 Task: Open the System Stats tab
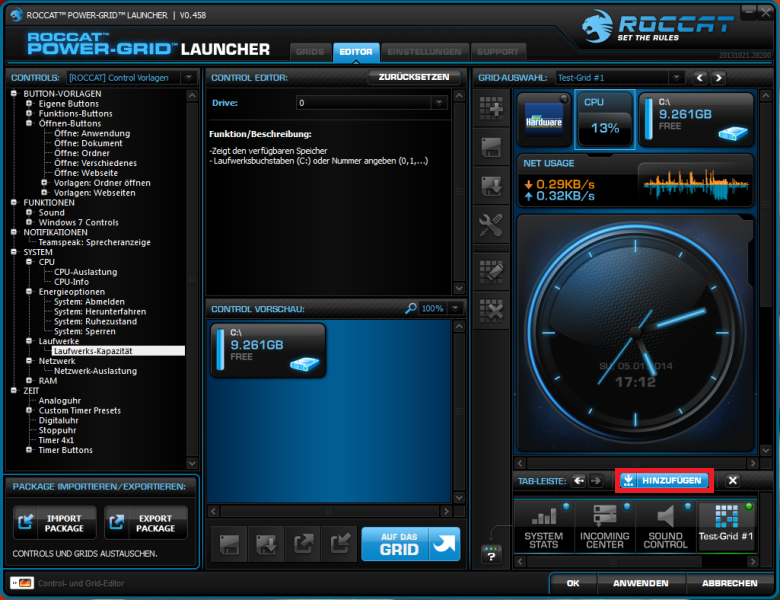tap(544, 526)
